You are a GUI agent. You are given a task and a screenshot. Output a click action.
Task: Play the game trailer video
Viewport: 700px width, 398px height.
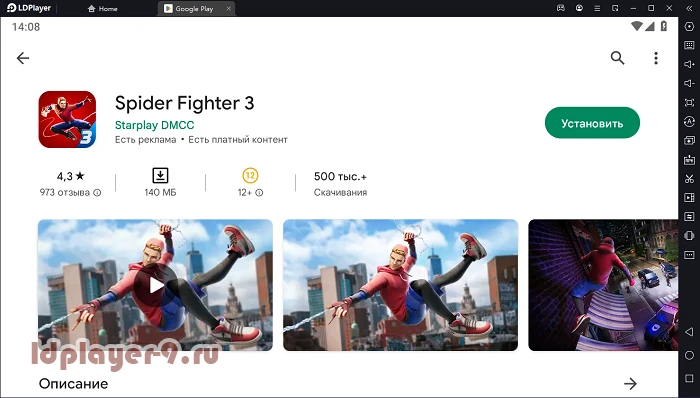[156, 285]
